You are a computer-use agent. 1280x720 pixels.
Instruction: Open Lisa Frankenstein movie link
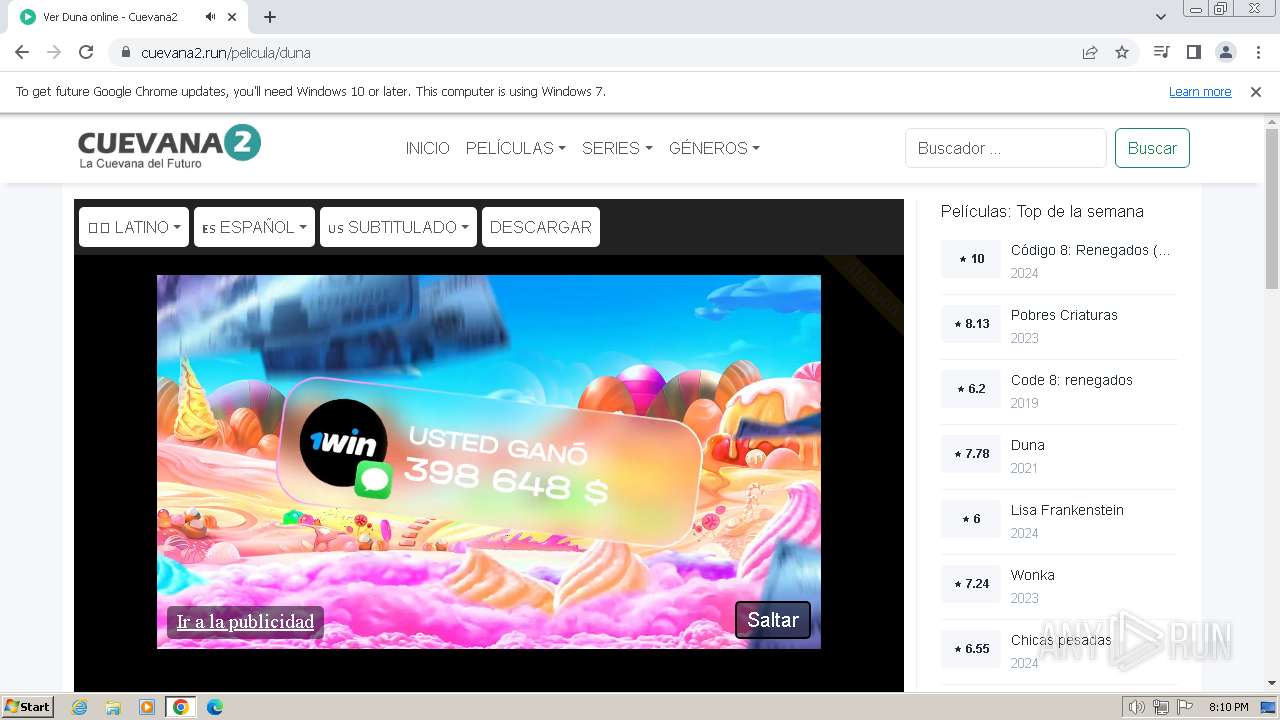point(1067,510)
